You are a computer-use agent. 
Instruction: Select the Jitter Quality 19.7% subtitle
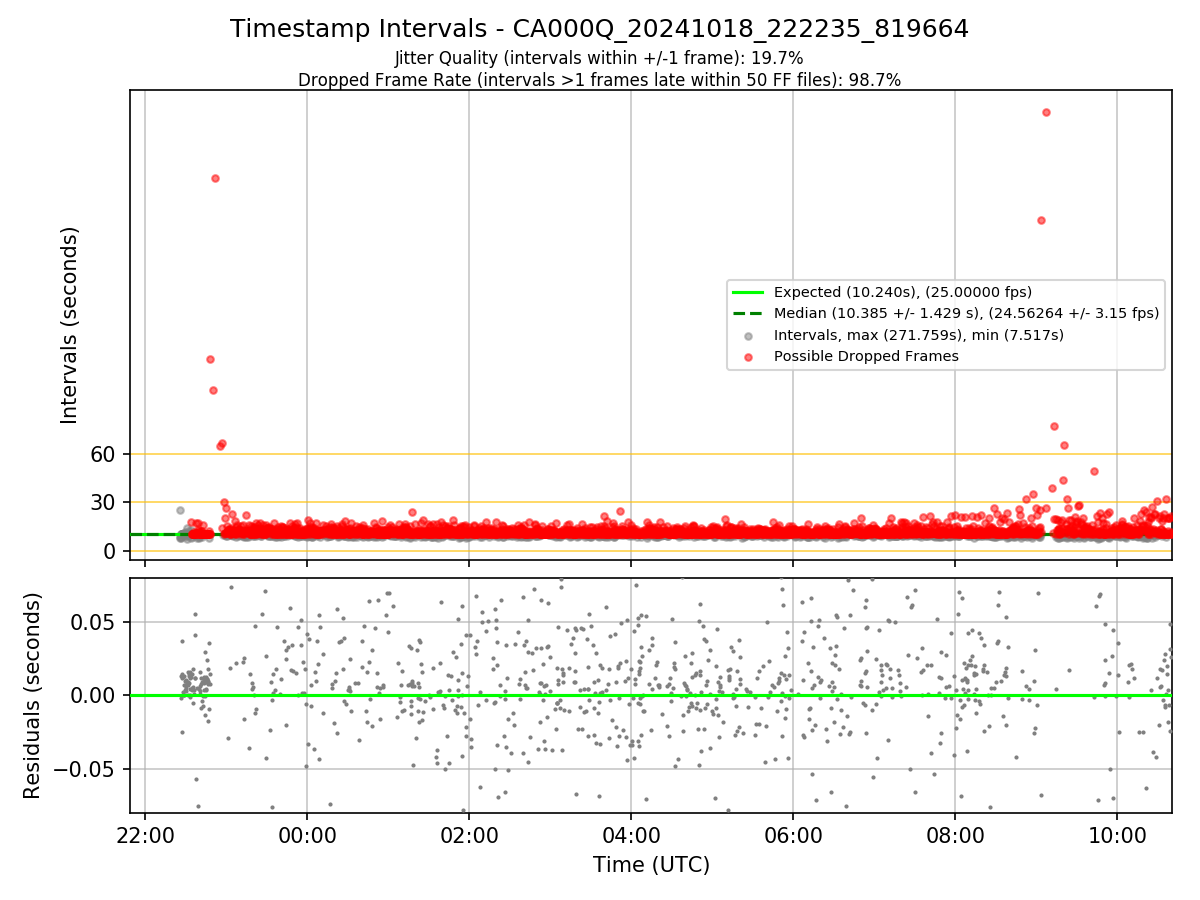click(x=599, y=58)
